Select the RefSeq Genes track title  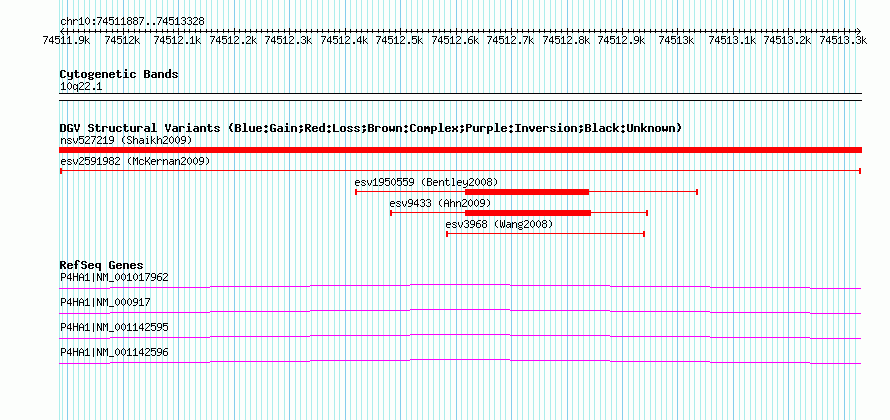pos(102,266)
